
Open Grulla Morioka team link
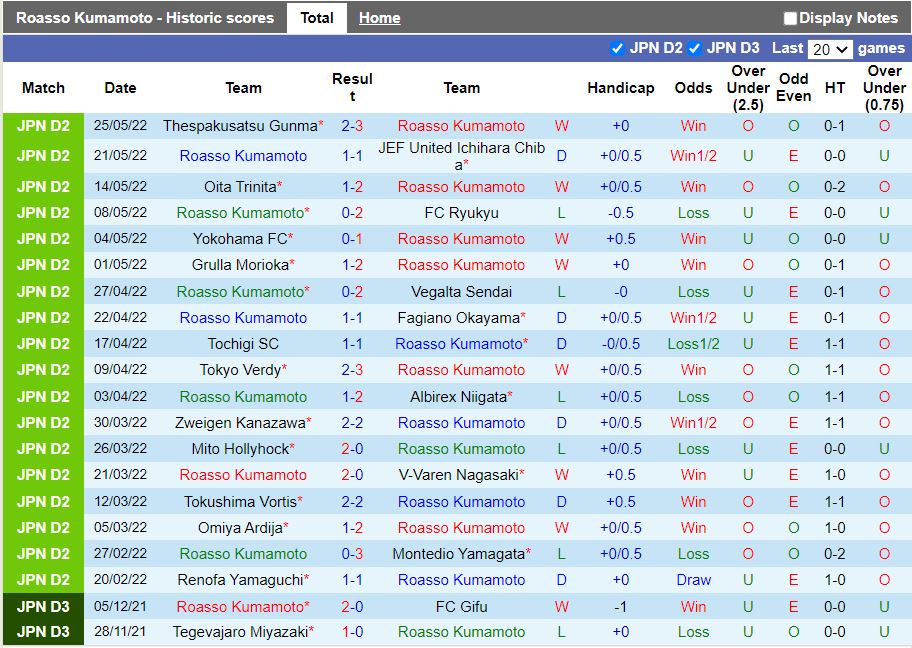tap(240, 265)
